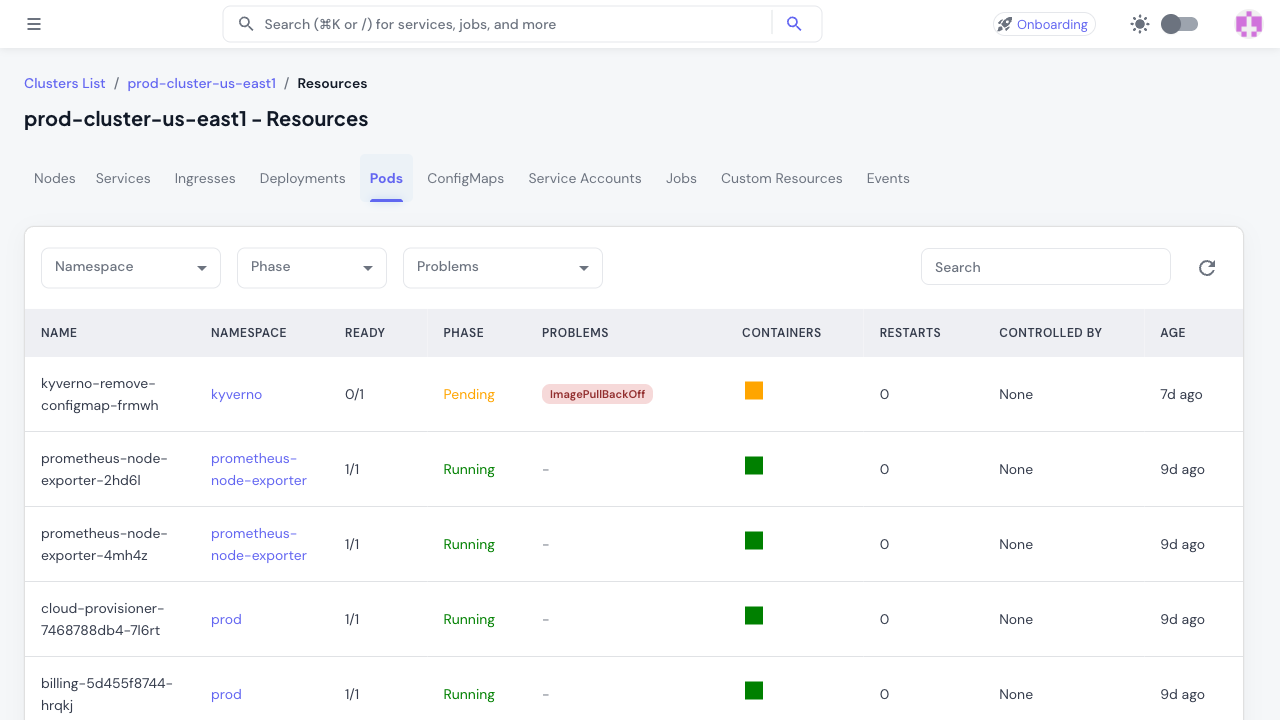Refresh the pods table
Viewport: 1280px width, 720px height.
coord(1207,267)
